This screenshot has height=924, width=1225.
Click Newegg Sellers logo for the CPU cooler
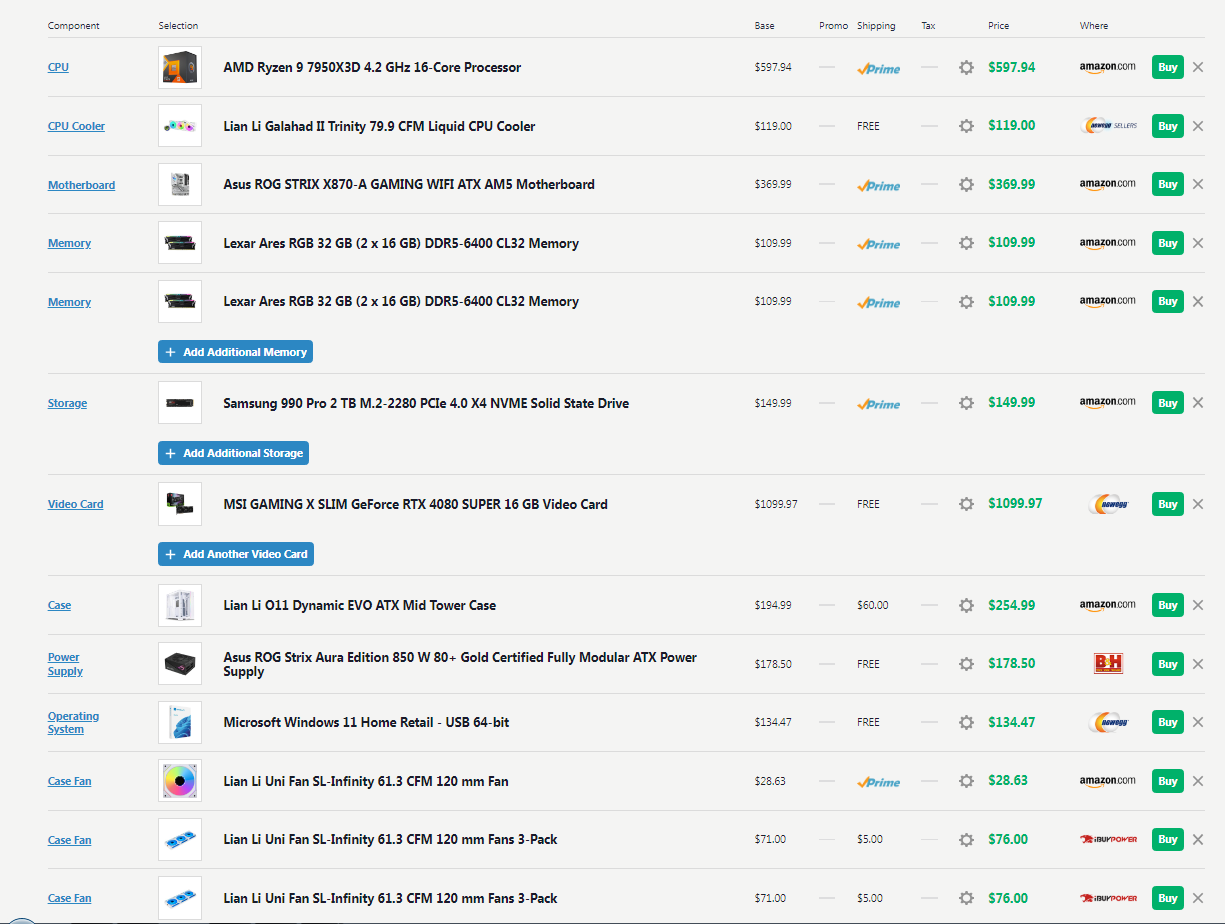point(1110,126)
